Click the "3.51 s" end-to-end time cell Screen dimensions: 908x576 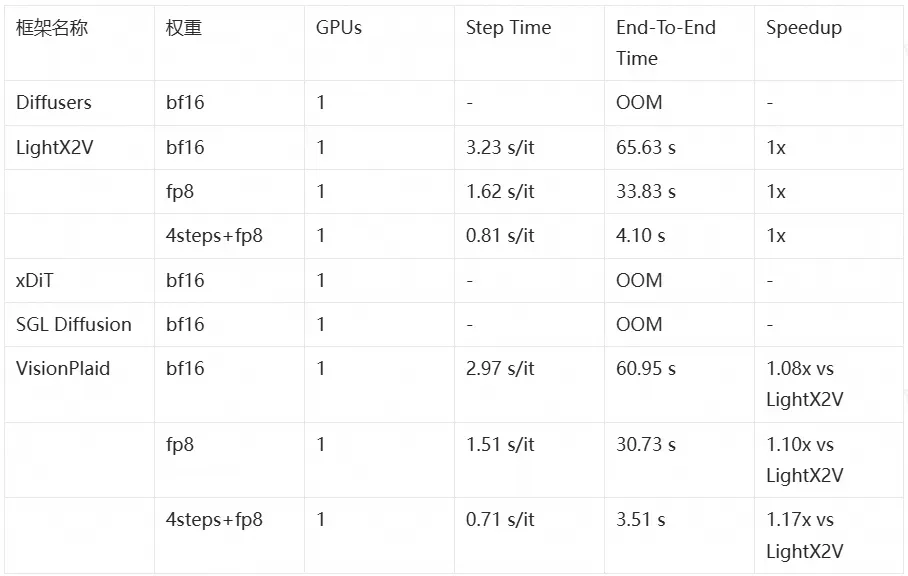click(641, 520)
